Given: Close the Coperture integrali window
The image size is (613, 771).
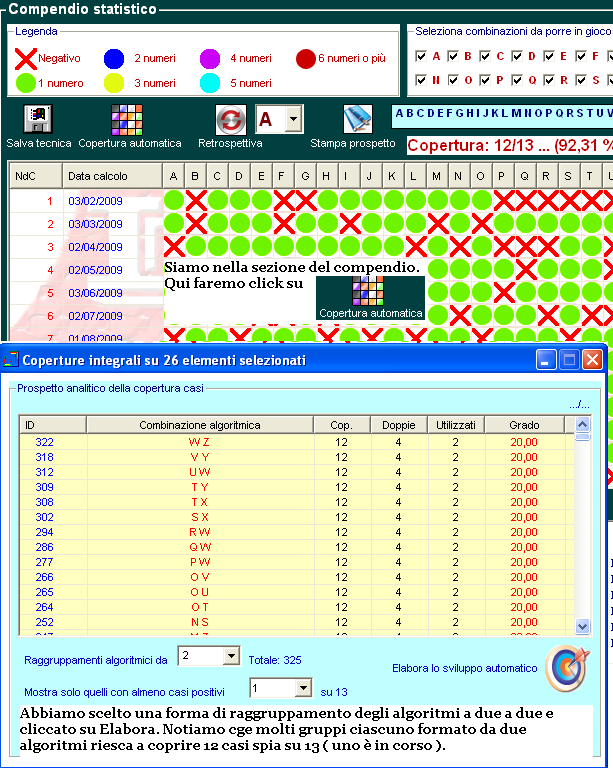Looking at the screenshot, I should coord(592,360).
